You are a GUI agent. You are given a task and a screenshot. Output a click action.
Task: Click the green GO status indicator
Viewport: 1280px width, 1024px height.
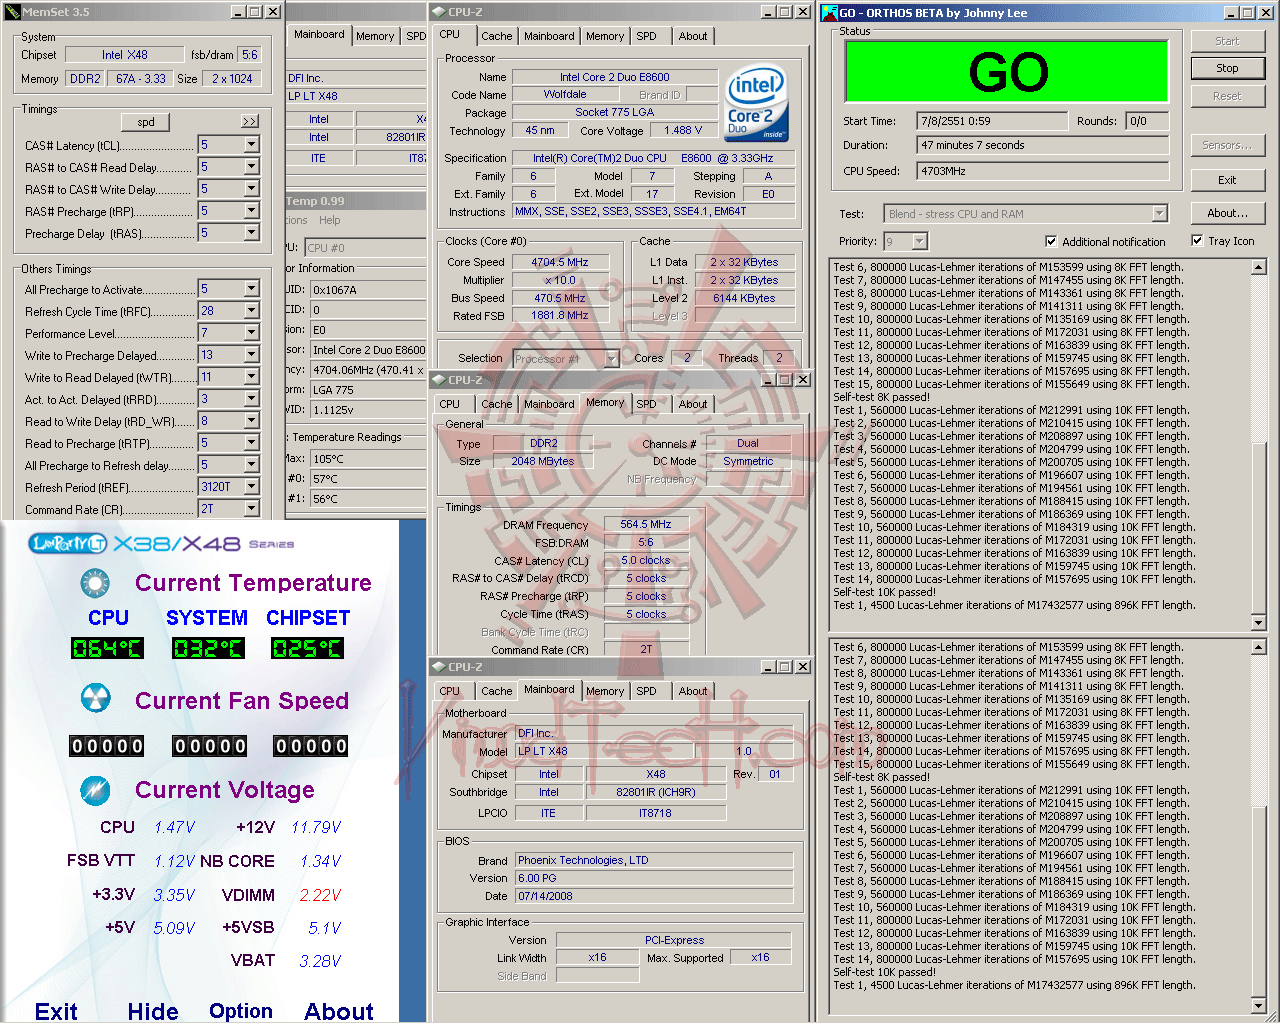1007,71
